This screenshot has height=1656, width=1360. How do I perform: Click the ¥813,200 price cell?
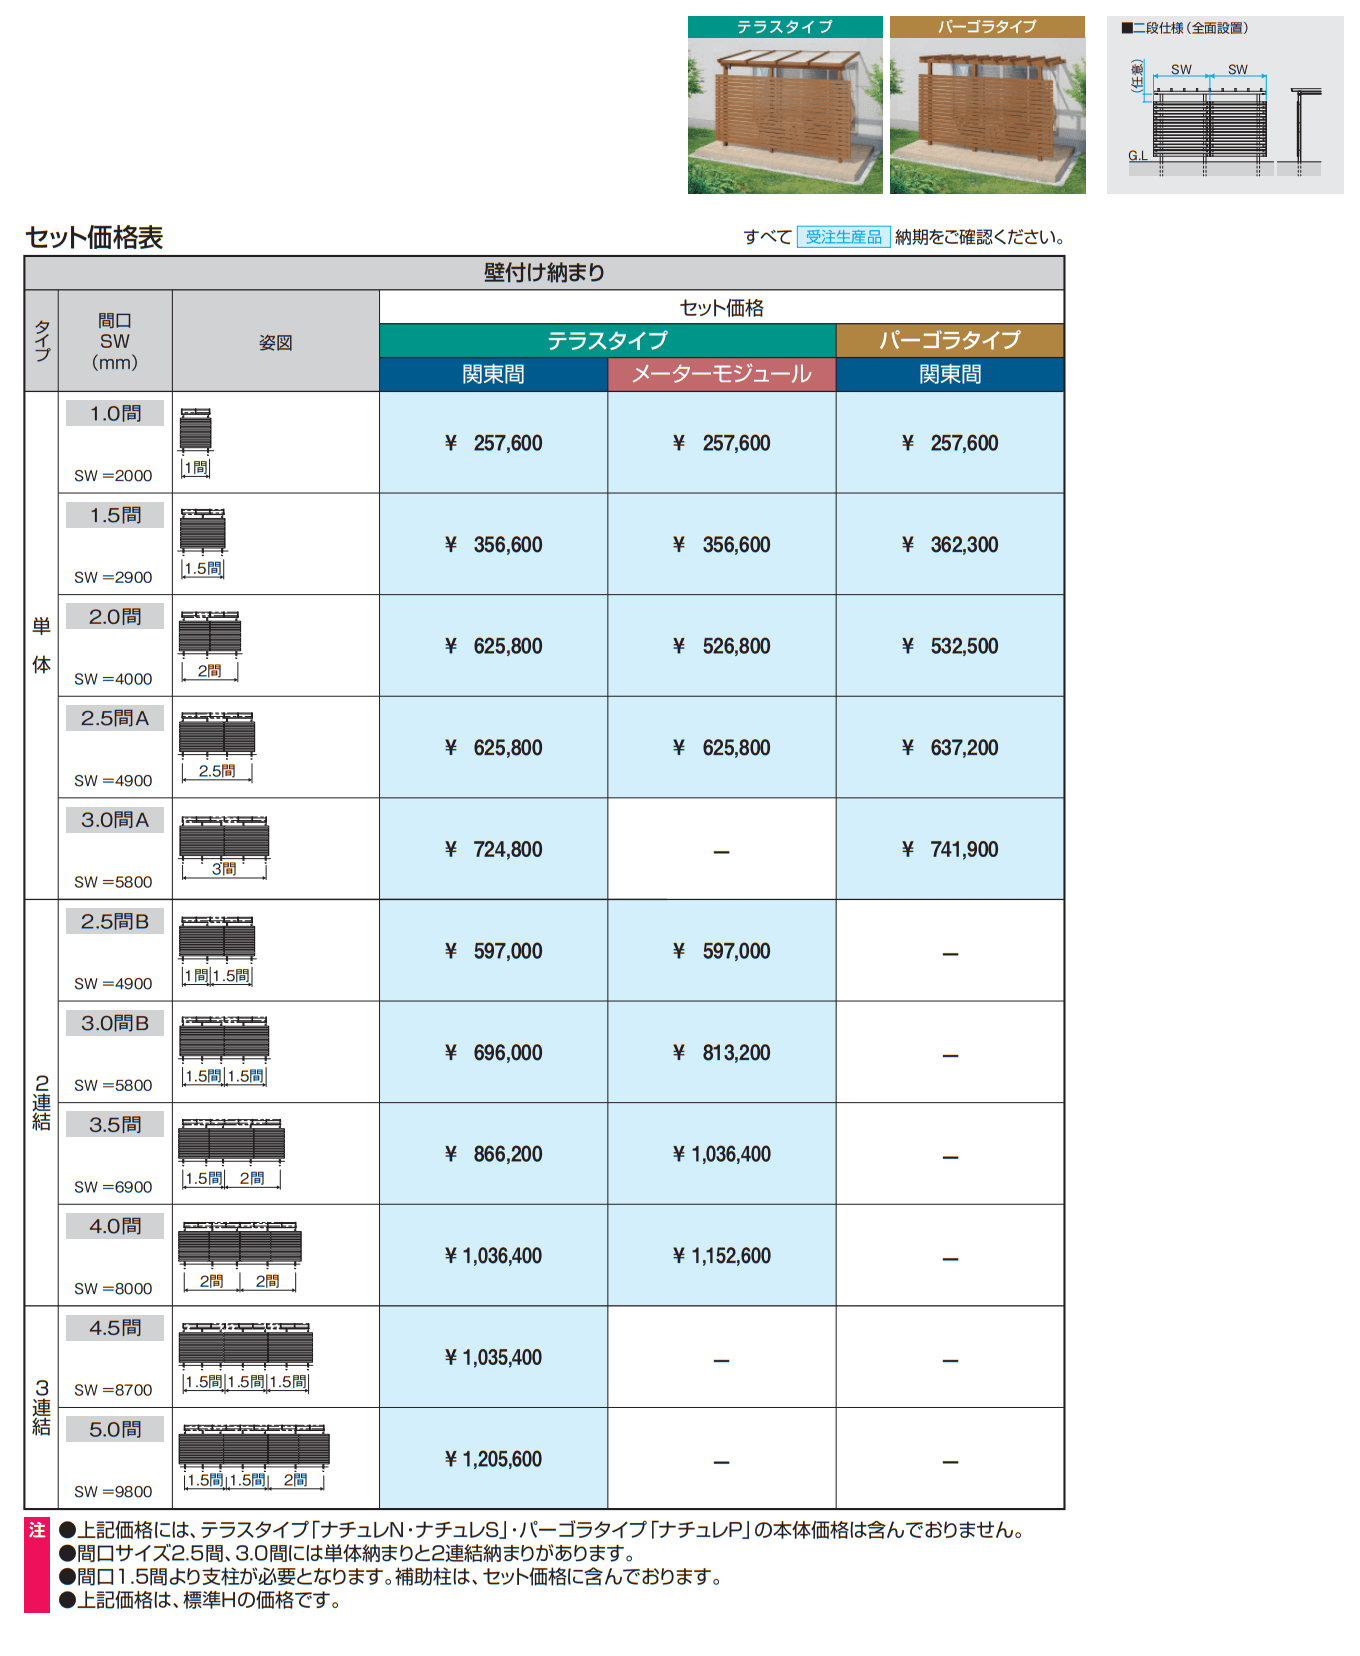721,1052
